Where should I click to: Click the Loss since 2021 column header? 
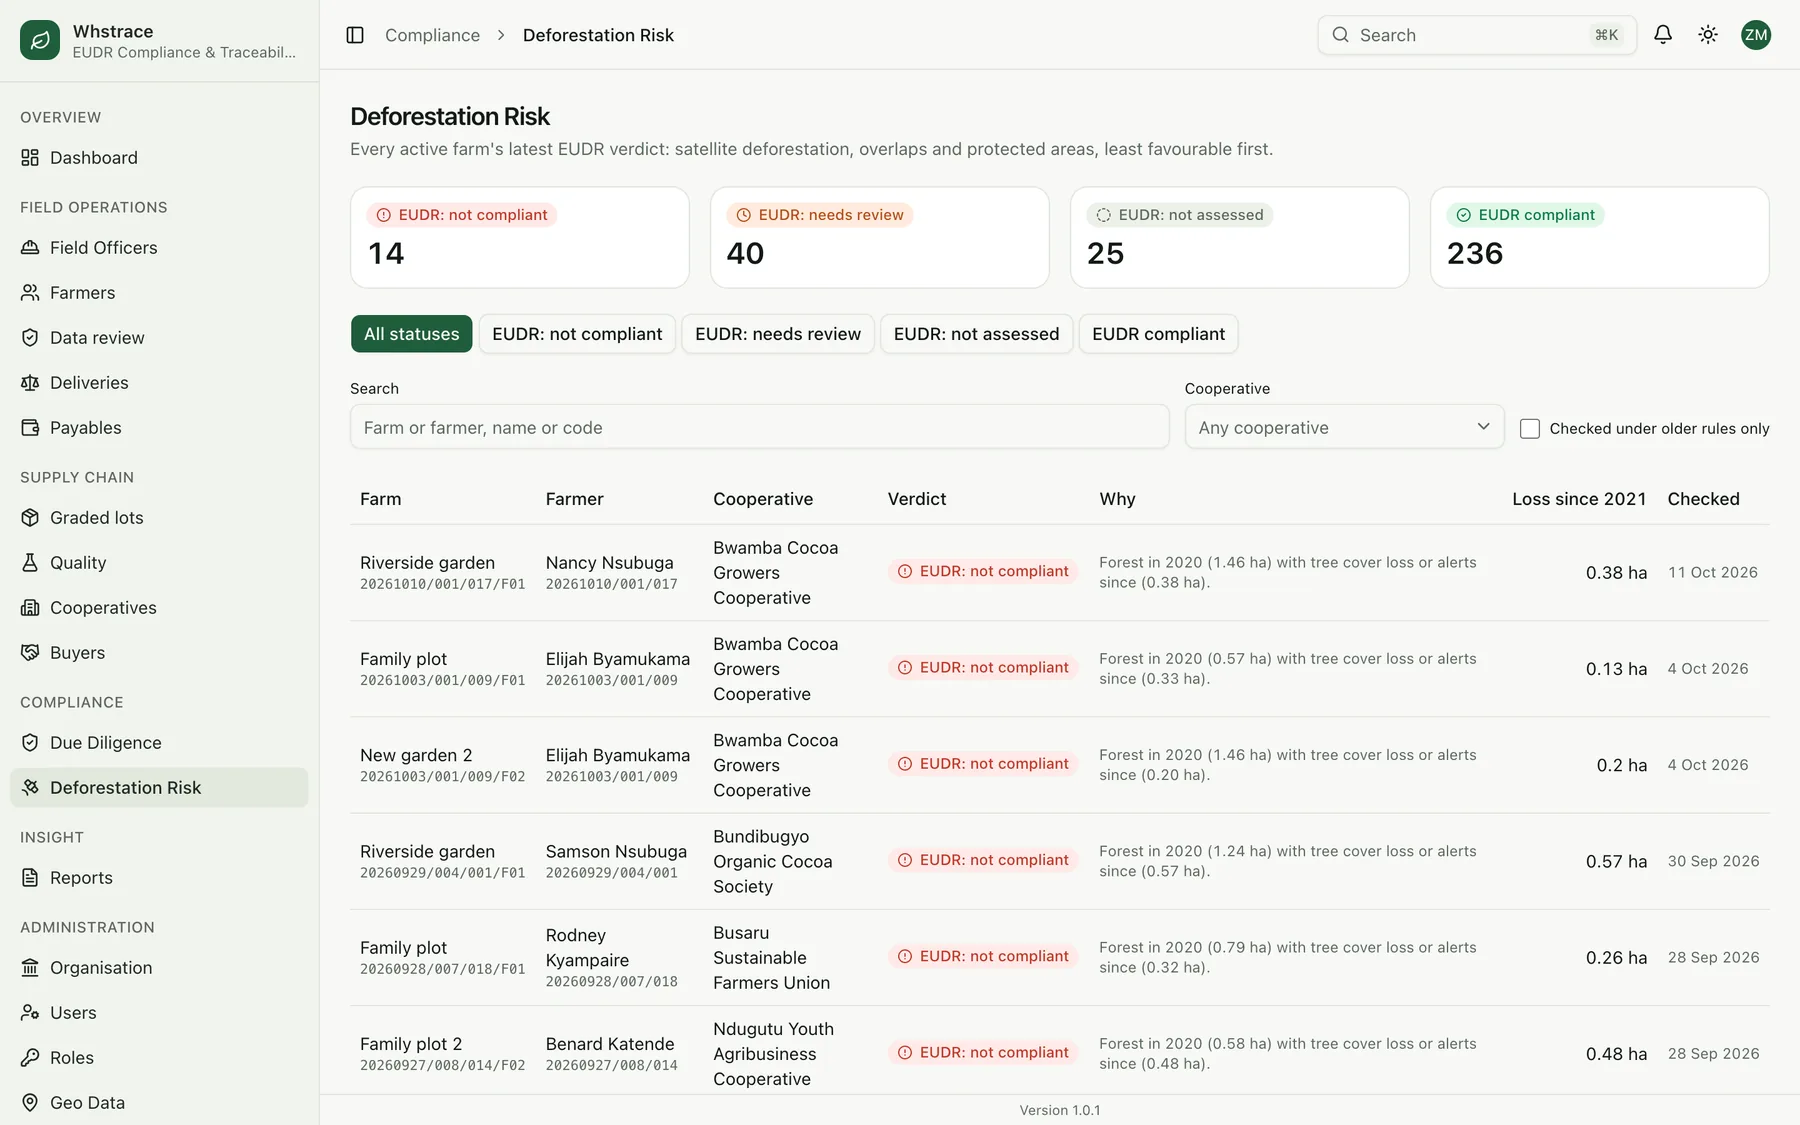[x=1579, y=499]
